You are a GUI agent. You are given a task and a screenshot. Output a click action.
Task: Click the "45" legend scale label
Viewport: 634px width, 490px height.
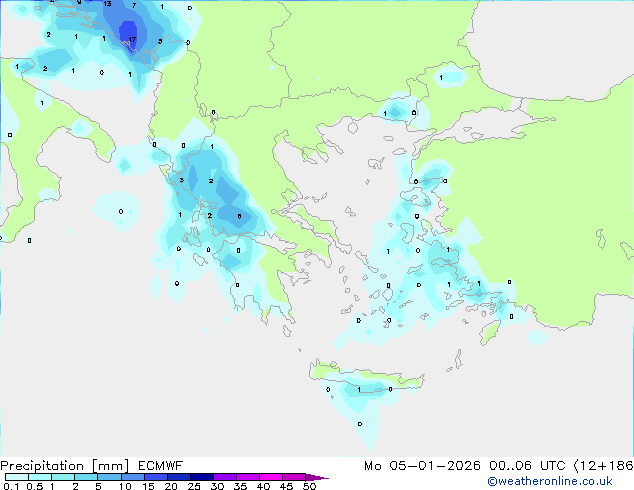tap(286, 486)
